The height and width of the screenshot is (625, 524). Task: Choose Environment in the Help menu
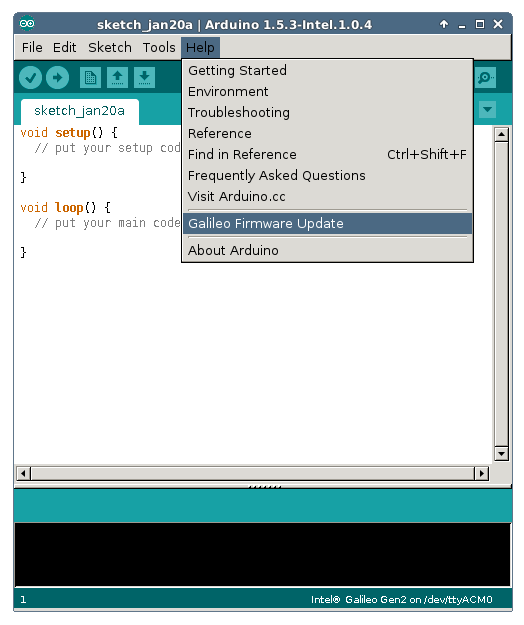pyautogui.click(x=328, y=92)
